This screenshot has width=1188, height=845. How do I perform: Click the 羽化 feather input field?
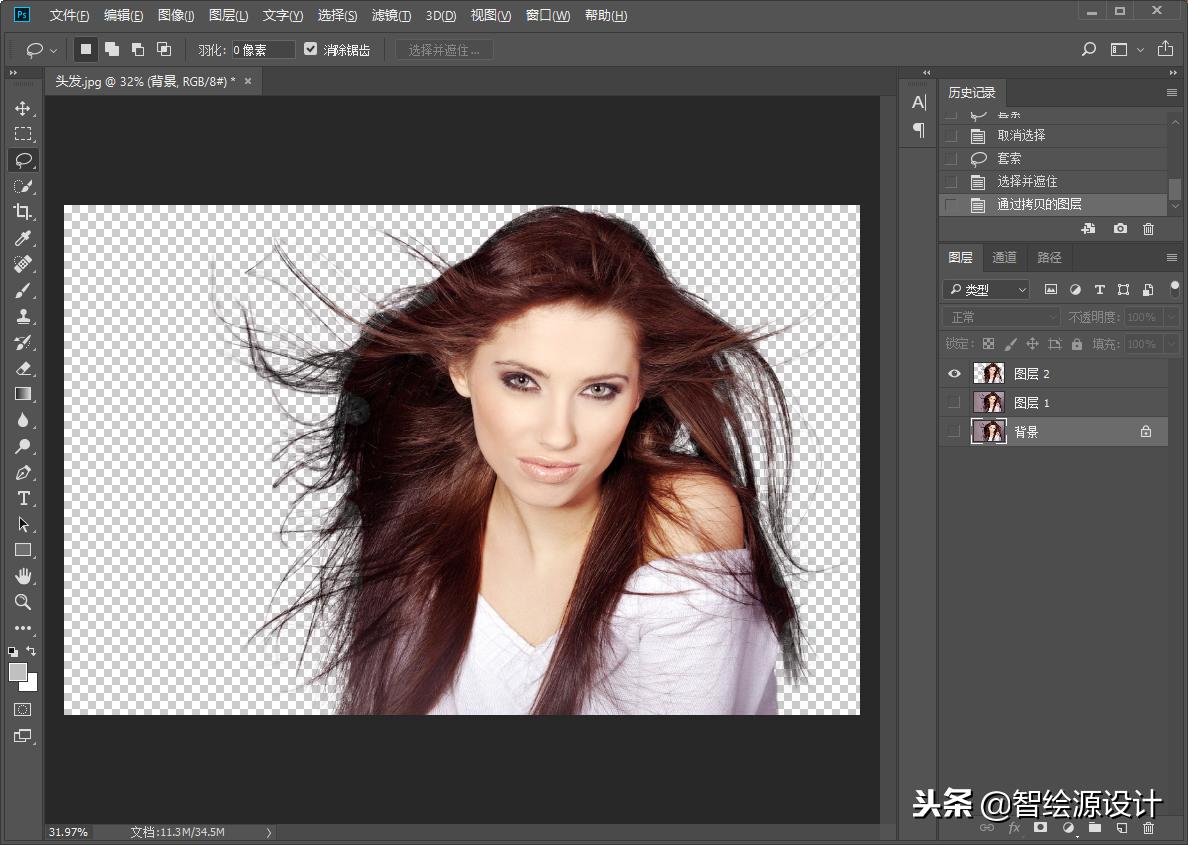tap(263, 50)
